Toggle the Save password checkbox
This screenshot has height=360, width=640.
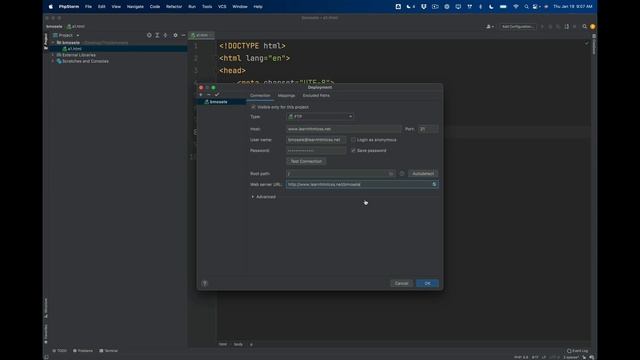[x=353, y=151]
